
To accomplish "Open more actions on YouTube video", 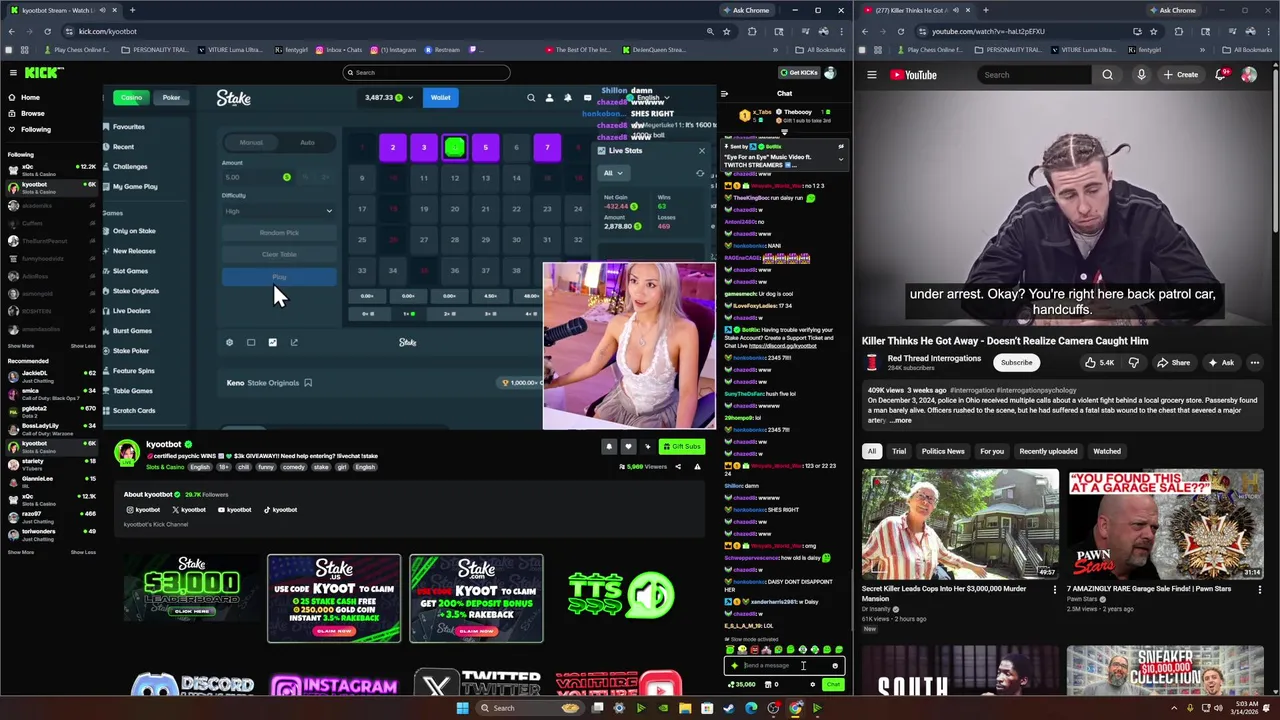I will tap(1254, 363).
